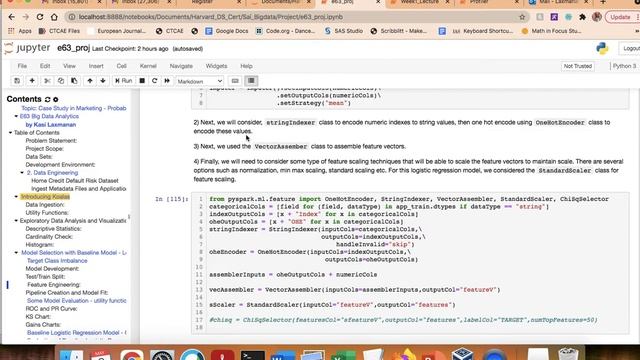Copy the selected cell
The height and width of the screenshot is (360, 640).
(x=61, y=81)
